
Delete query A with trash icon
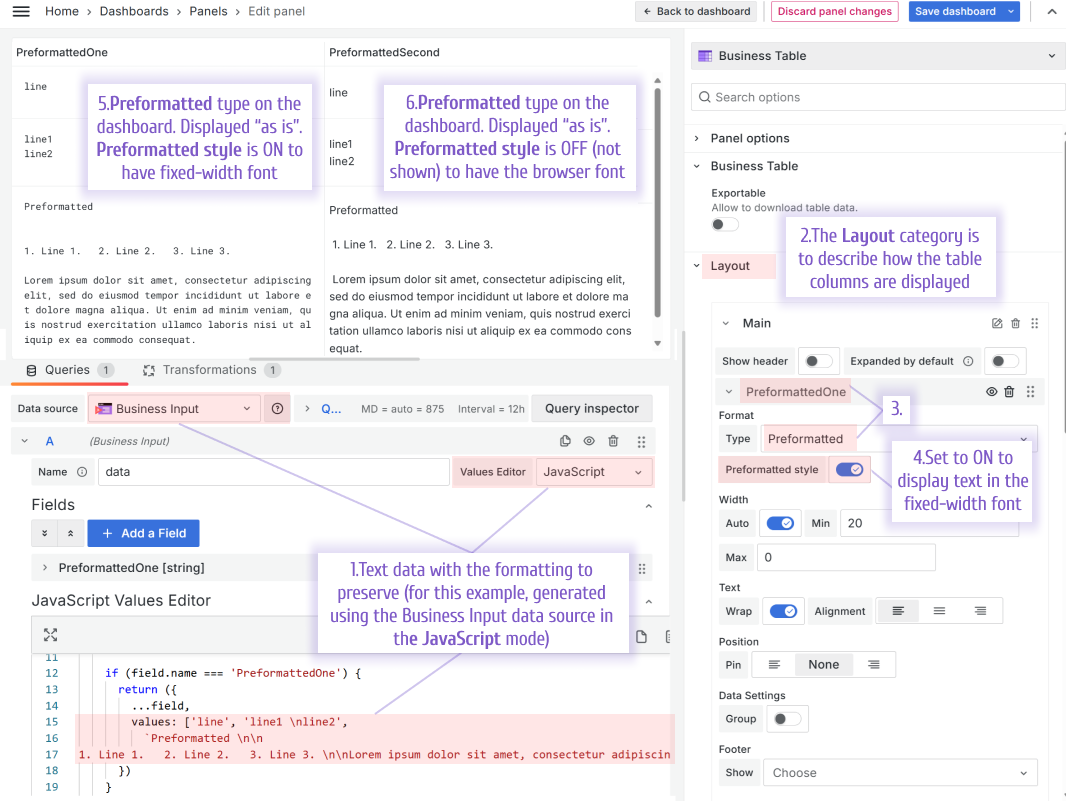(x=613, y=441)
